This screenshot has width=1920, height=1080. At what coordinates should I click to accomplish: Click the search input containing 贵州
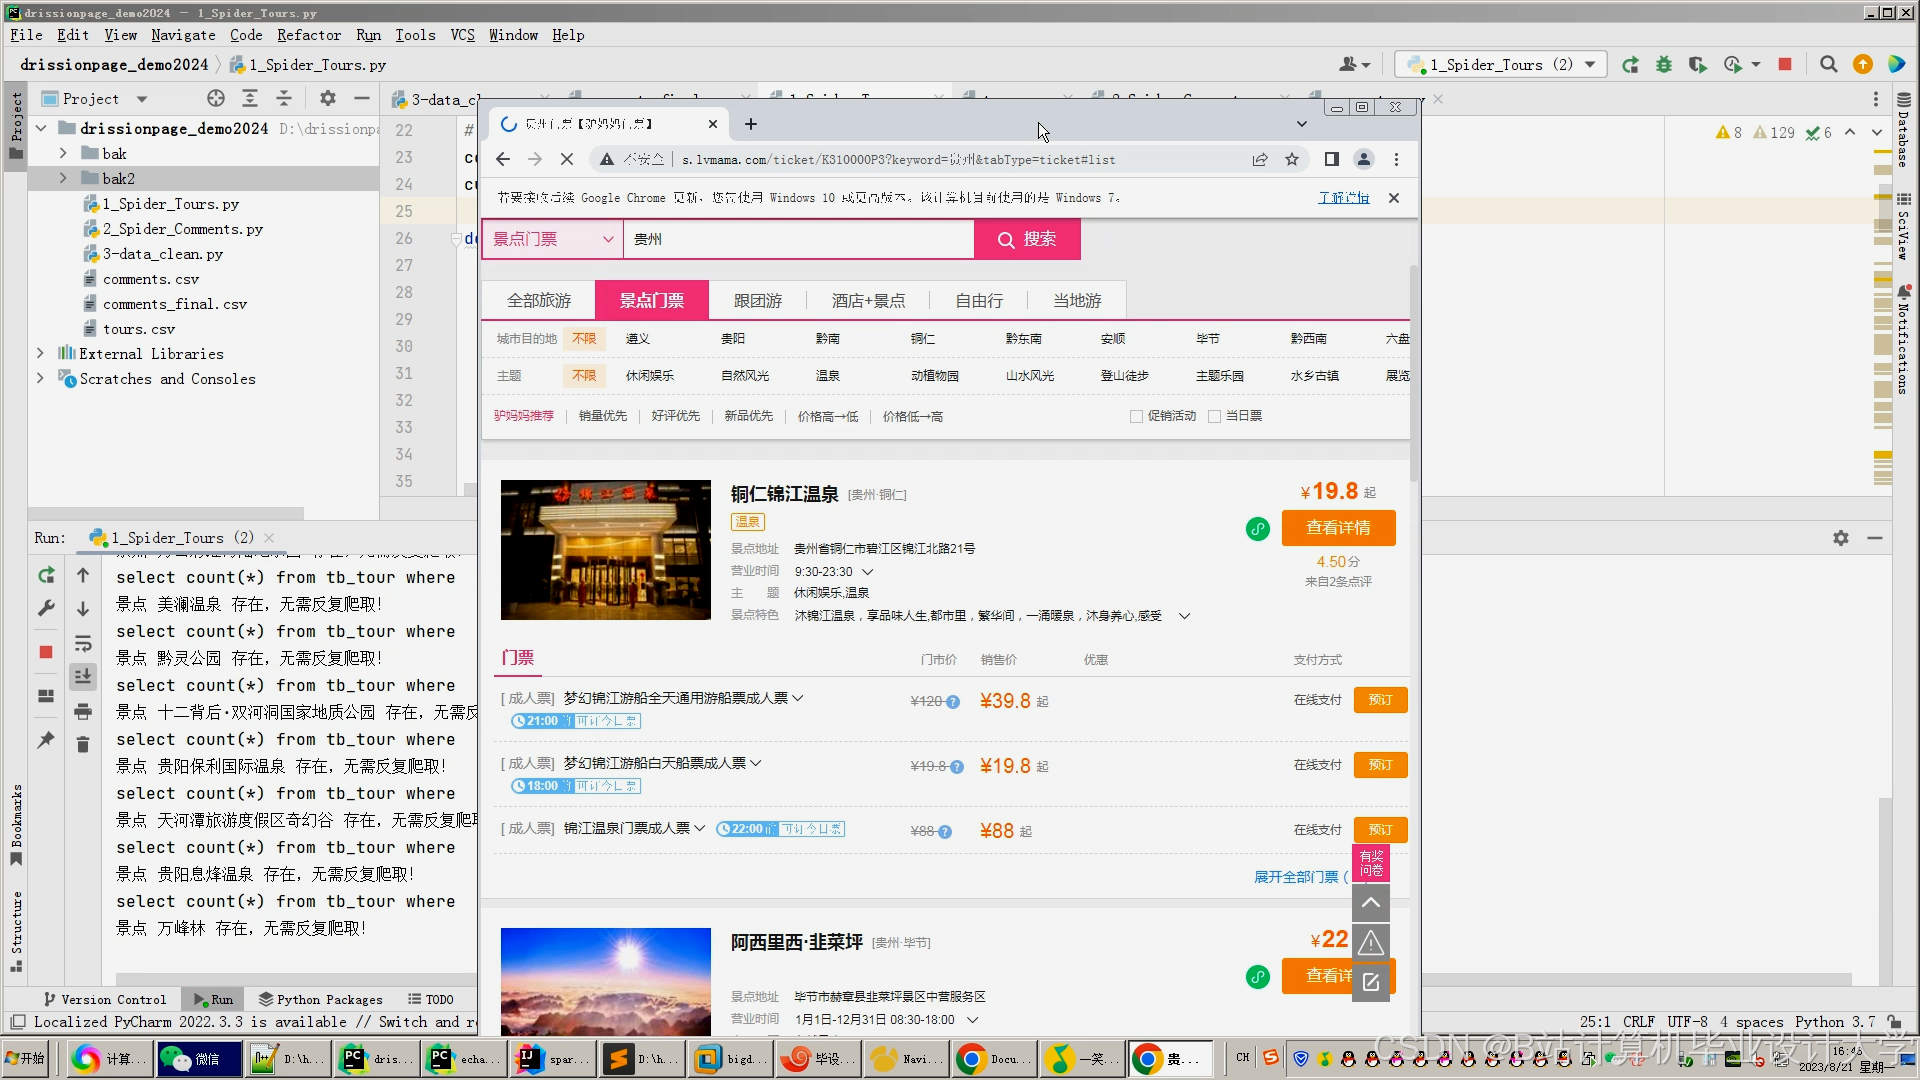click(x=798, y=239)
